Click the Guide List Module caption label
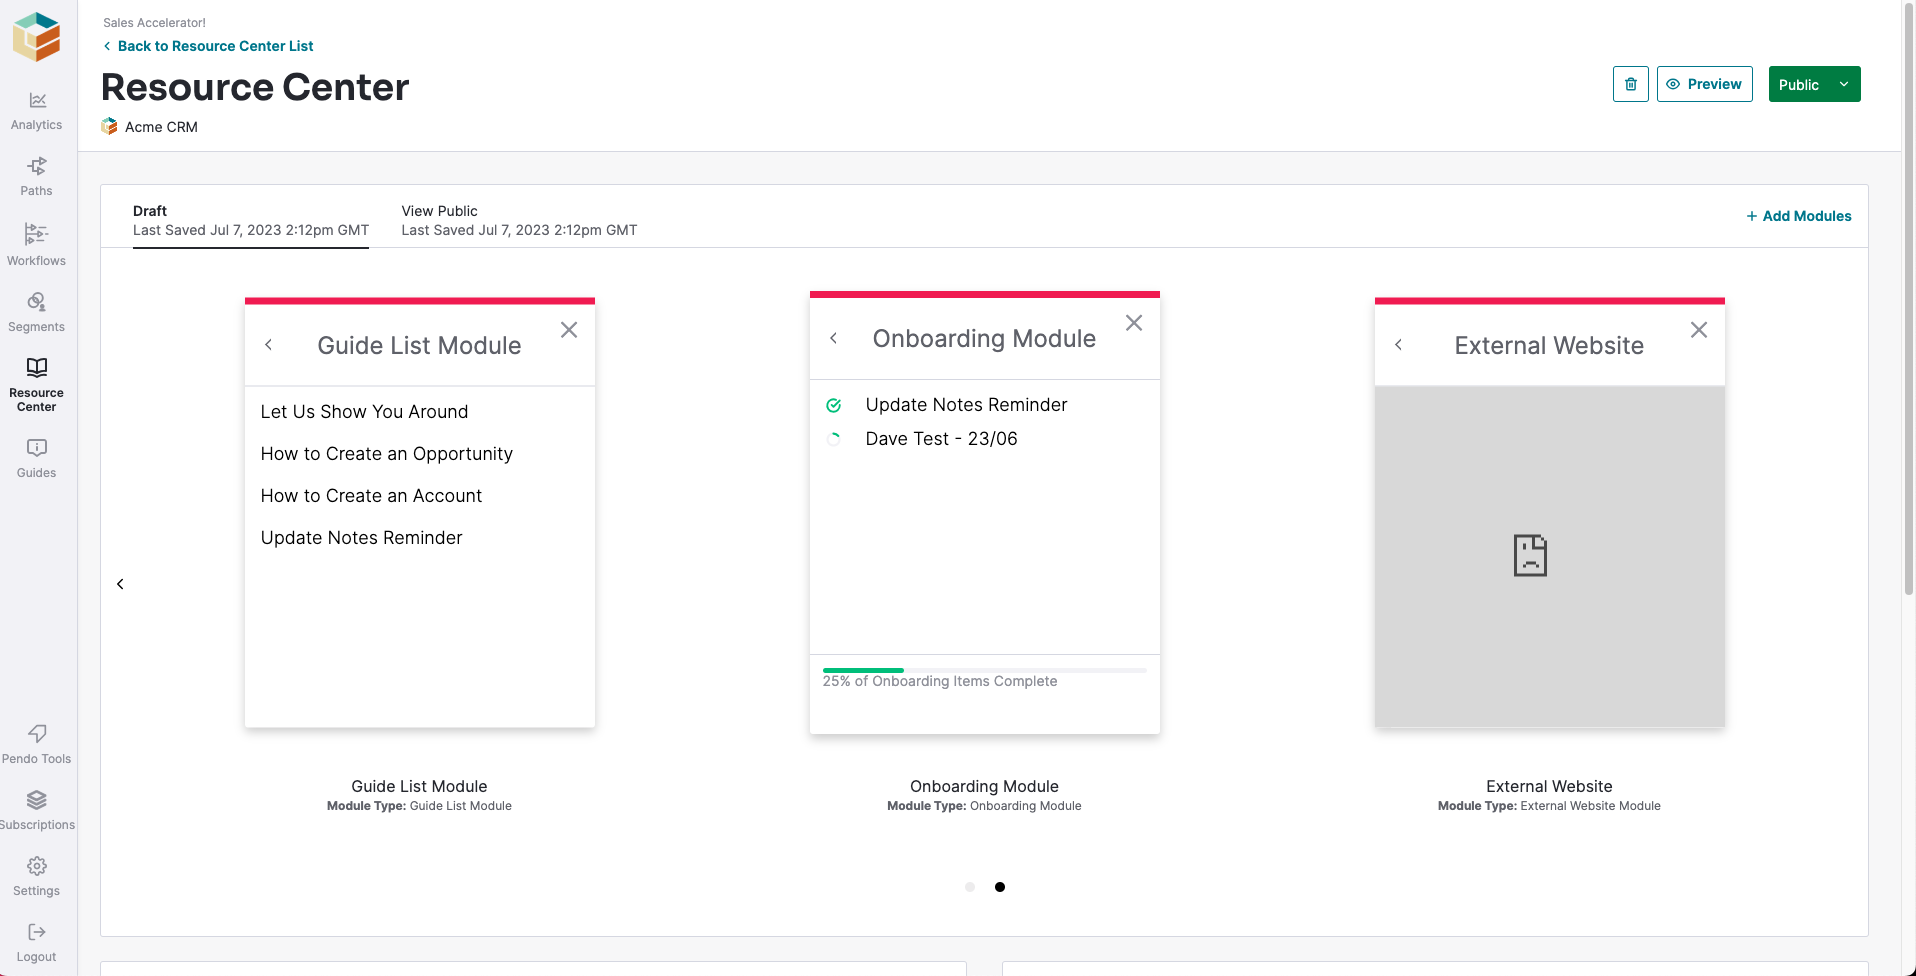Image resolution: width=1916 pixels, height=976 pixels. [419, 787]
